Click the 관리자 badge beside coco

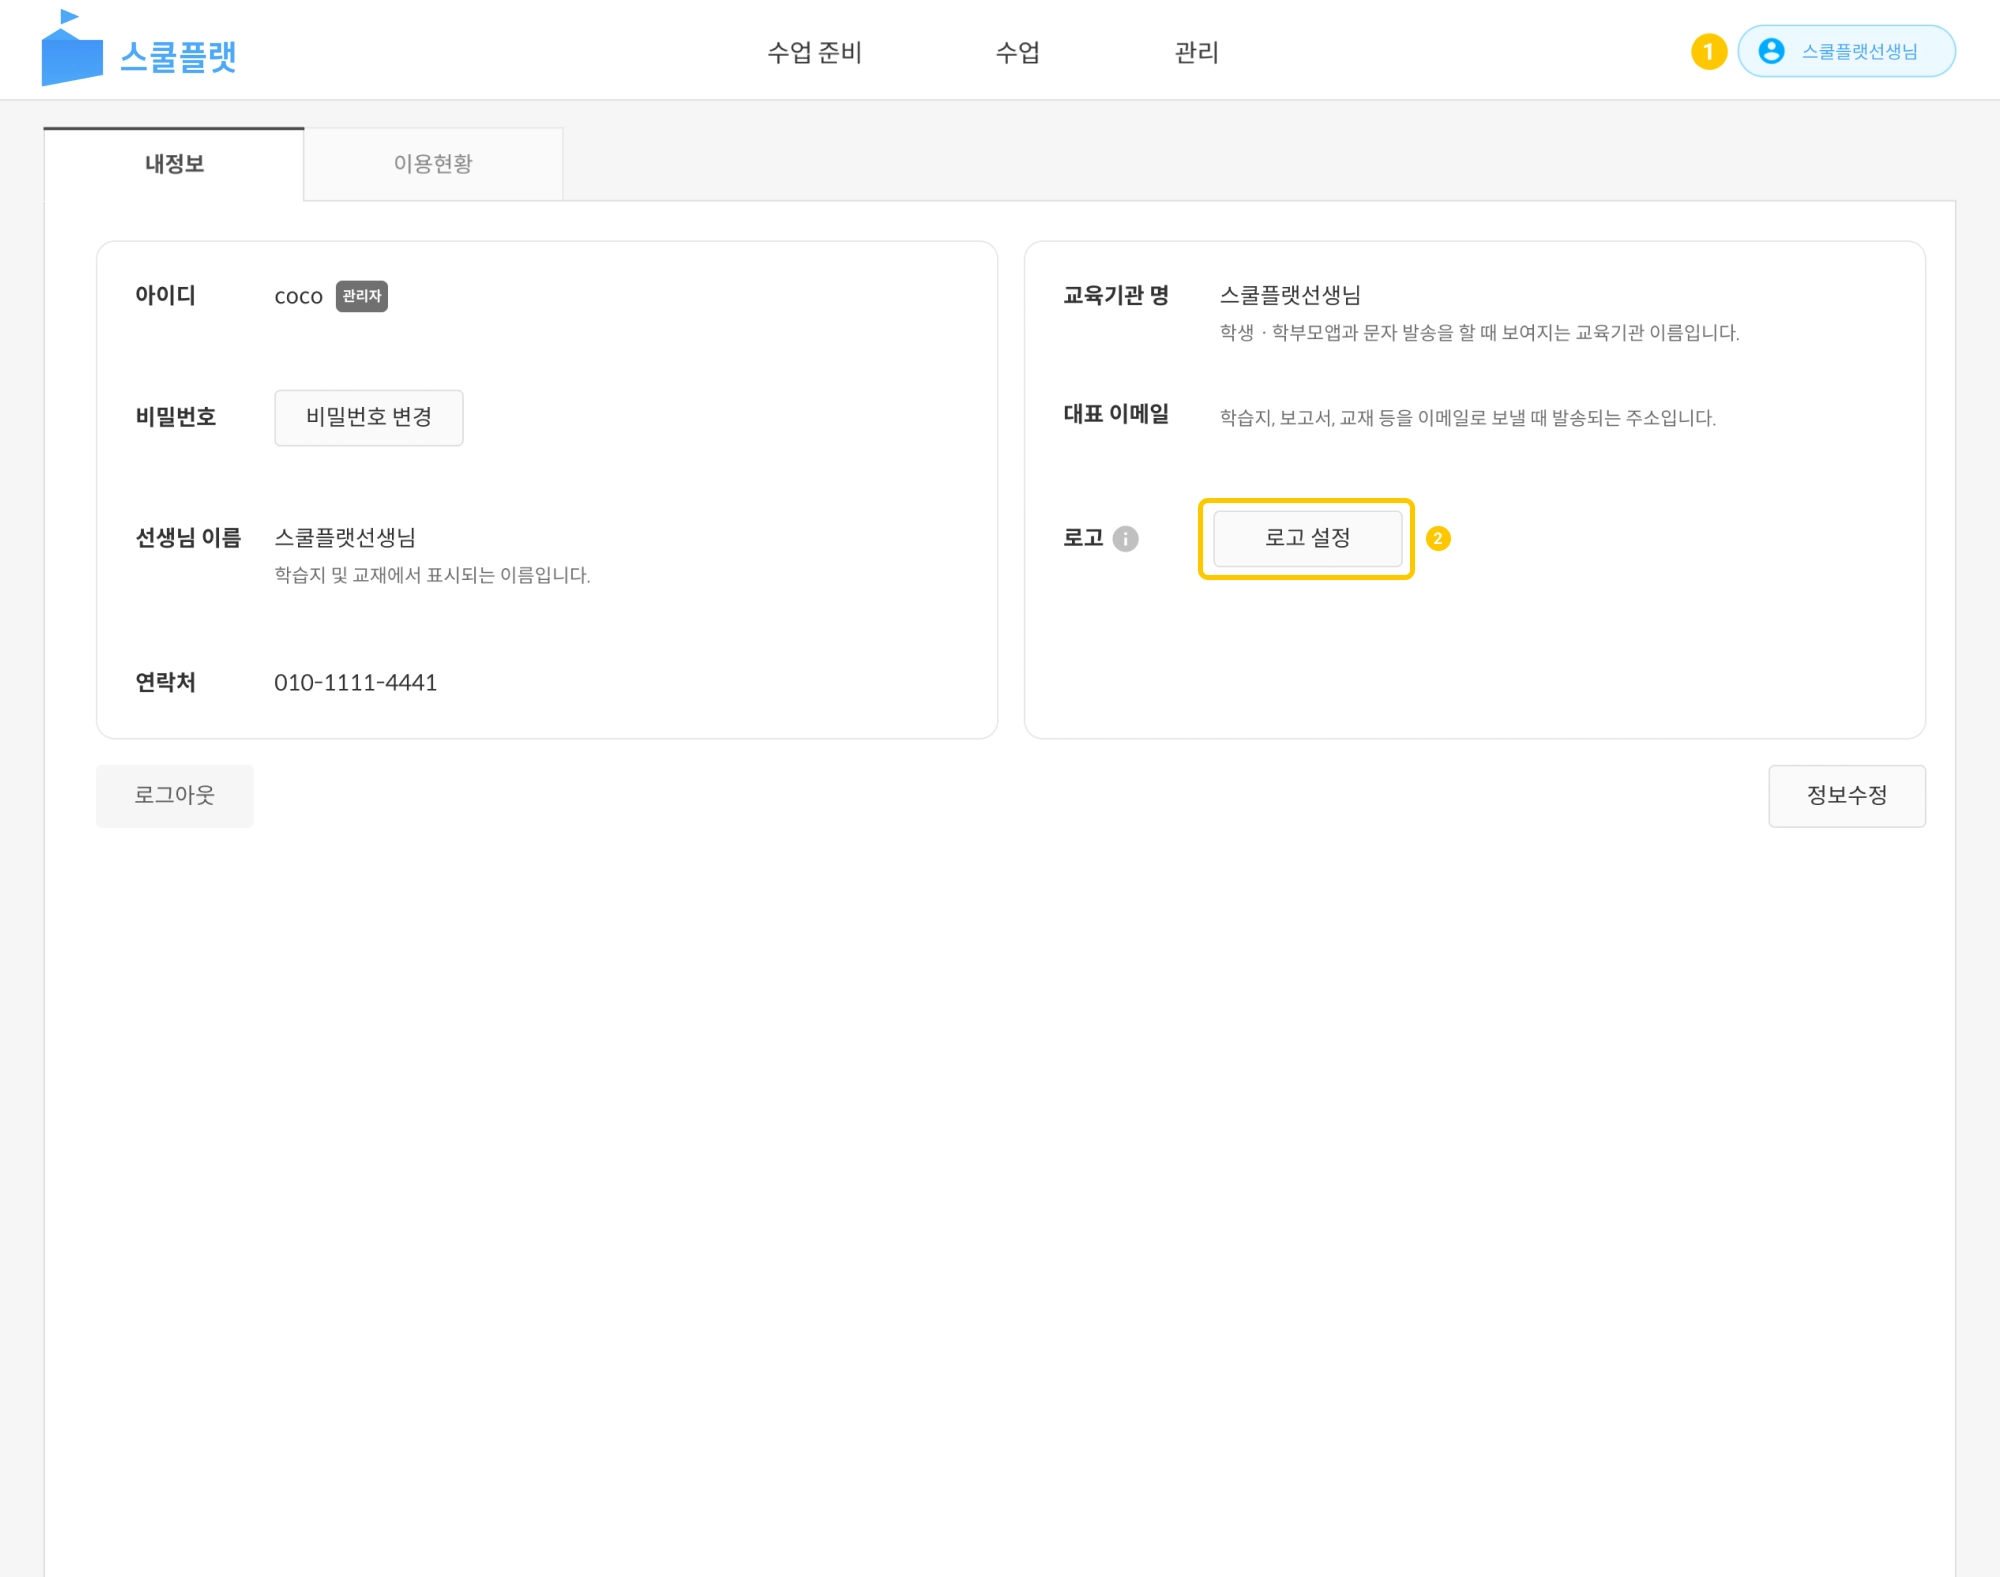click(x=361, y=296)
